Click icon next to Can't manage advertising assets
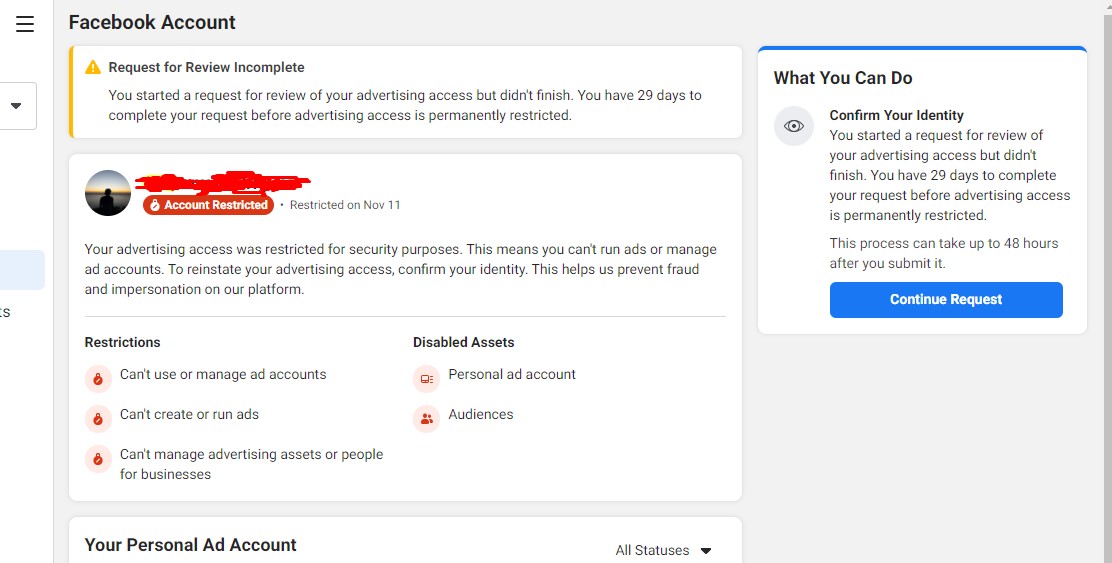This screenshot has width=1112, height=563. pos(98,459)
